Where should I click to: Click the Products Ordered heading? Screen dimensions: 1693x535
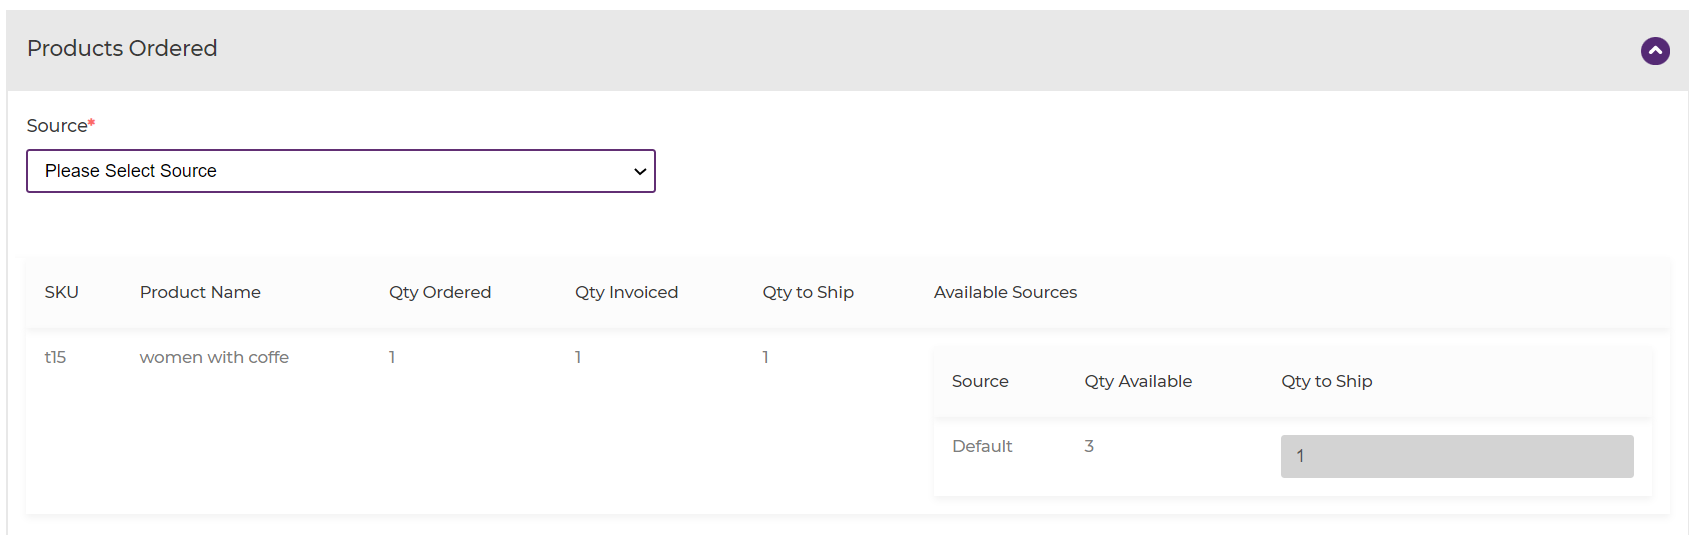122,48
